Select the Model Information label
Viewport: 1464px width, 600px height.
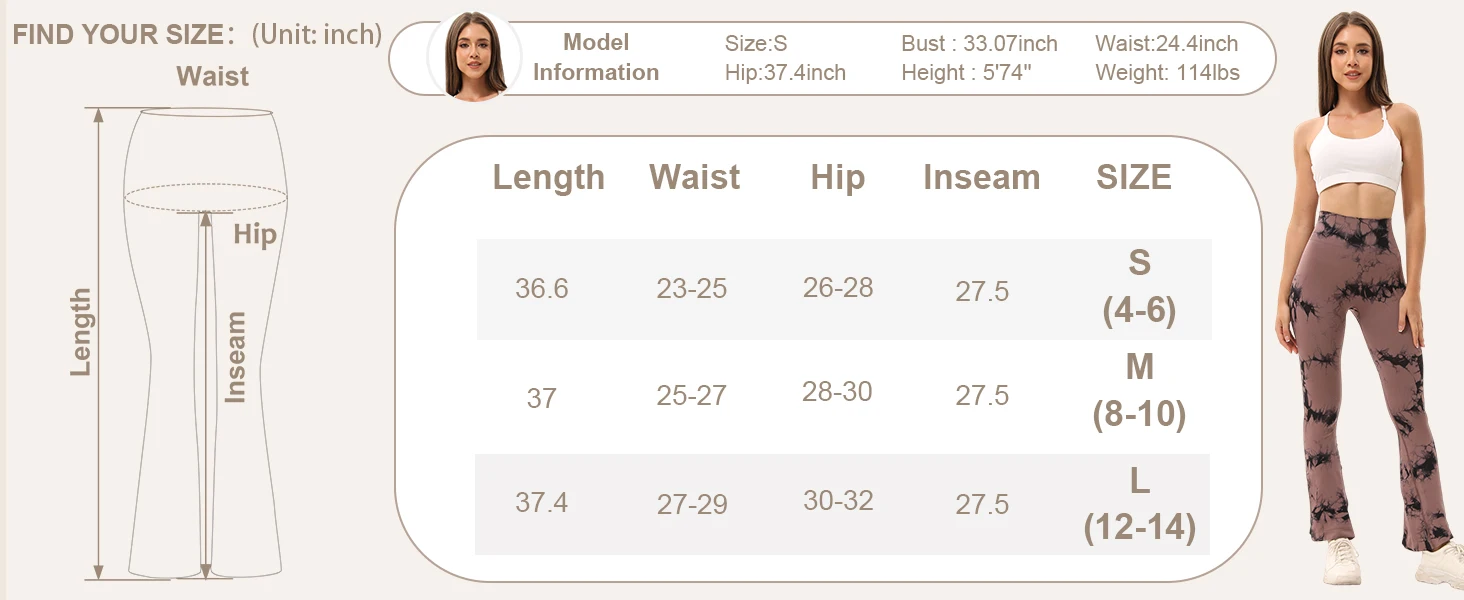pos(596,57)
